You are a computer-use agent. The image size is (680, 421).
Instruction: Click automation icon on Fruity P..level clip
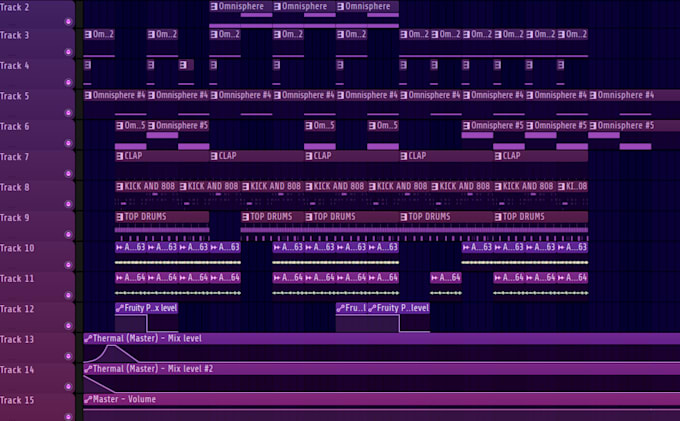(x=372, y=308)
